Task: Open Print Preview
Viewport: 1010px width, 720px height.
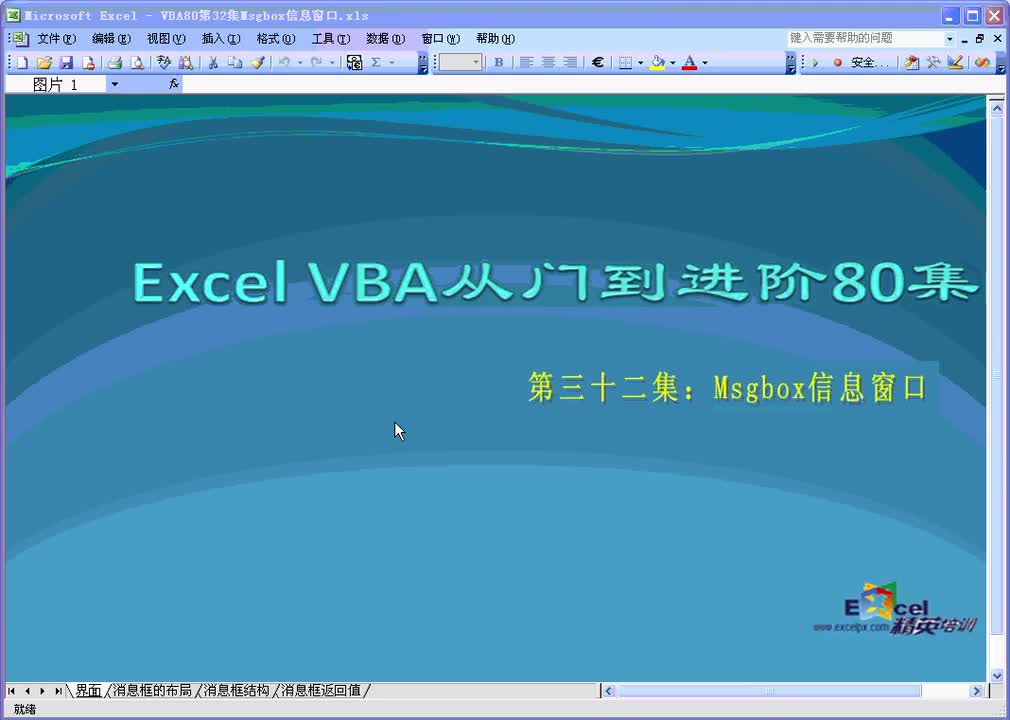Action: 137,62
